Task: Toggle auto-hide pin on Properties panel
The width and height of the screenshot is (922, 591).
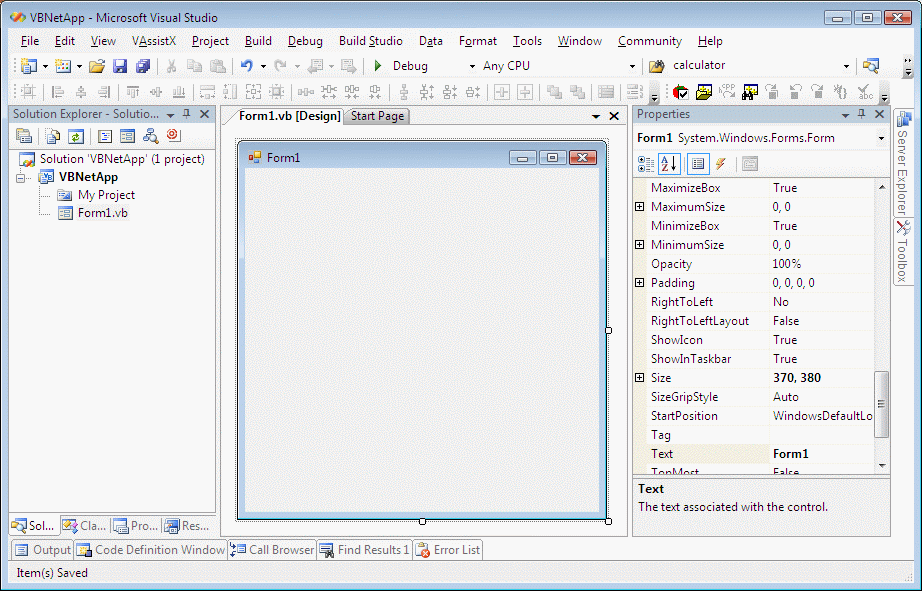Action: pyautogui.click(x=861, y=114)
